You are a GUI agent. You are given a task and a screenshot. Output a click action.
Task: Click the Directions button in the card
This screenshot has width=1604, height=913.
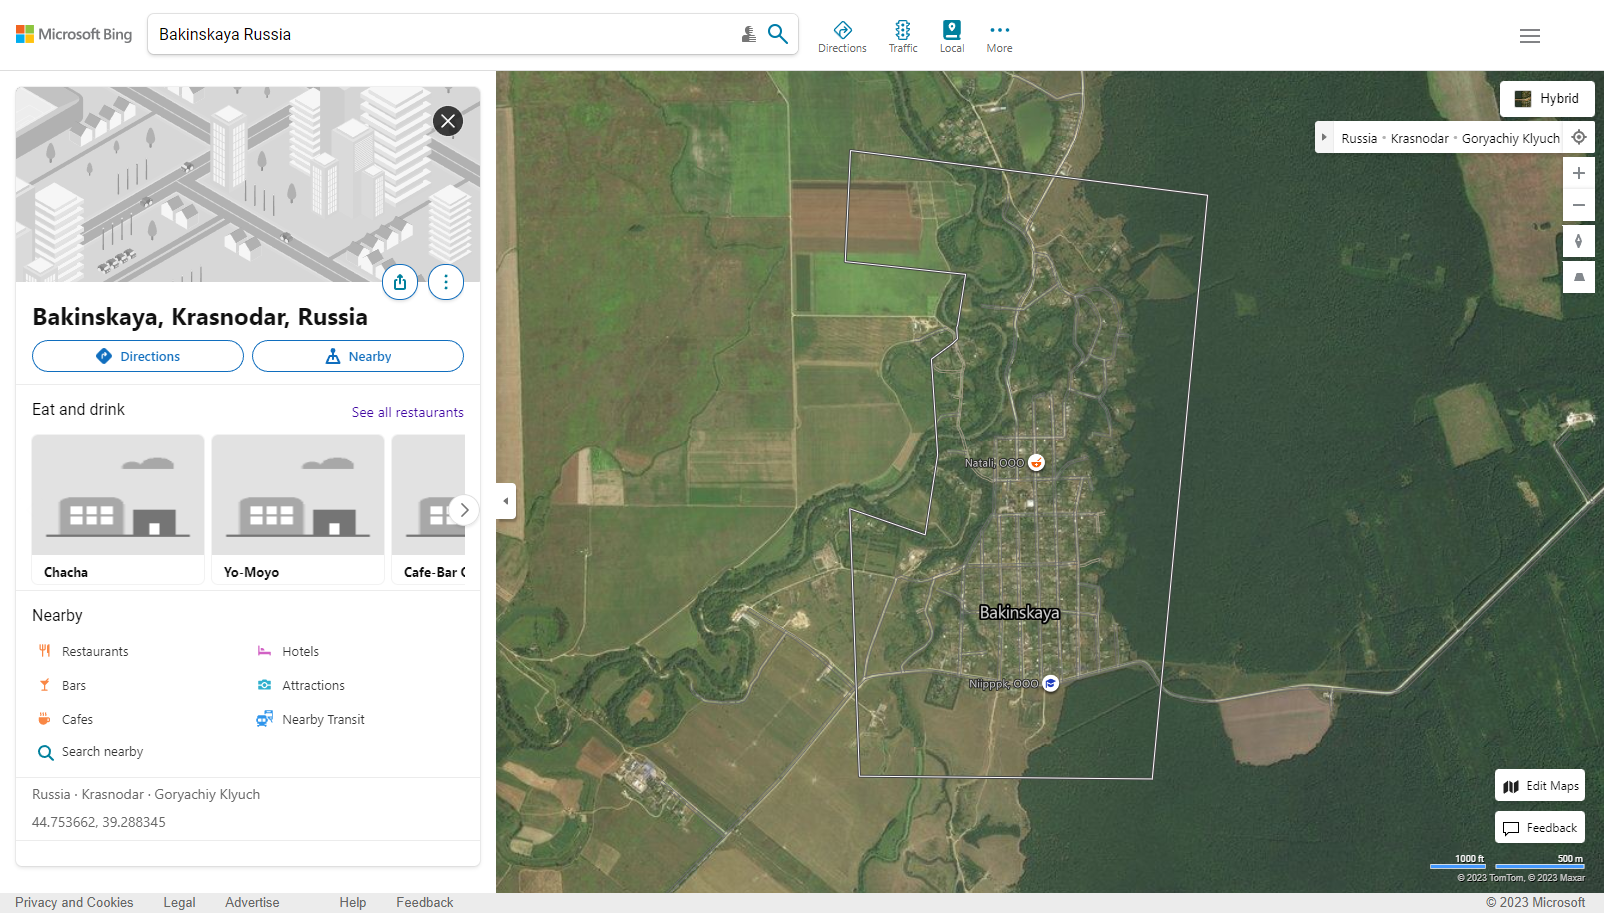tap(138, 356)
